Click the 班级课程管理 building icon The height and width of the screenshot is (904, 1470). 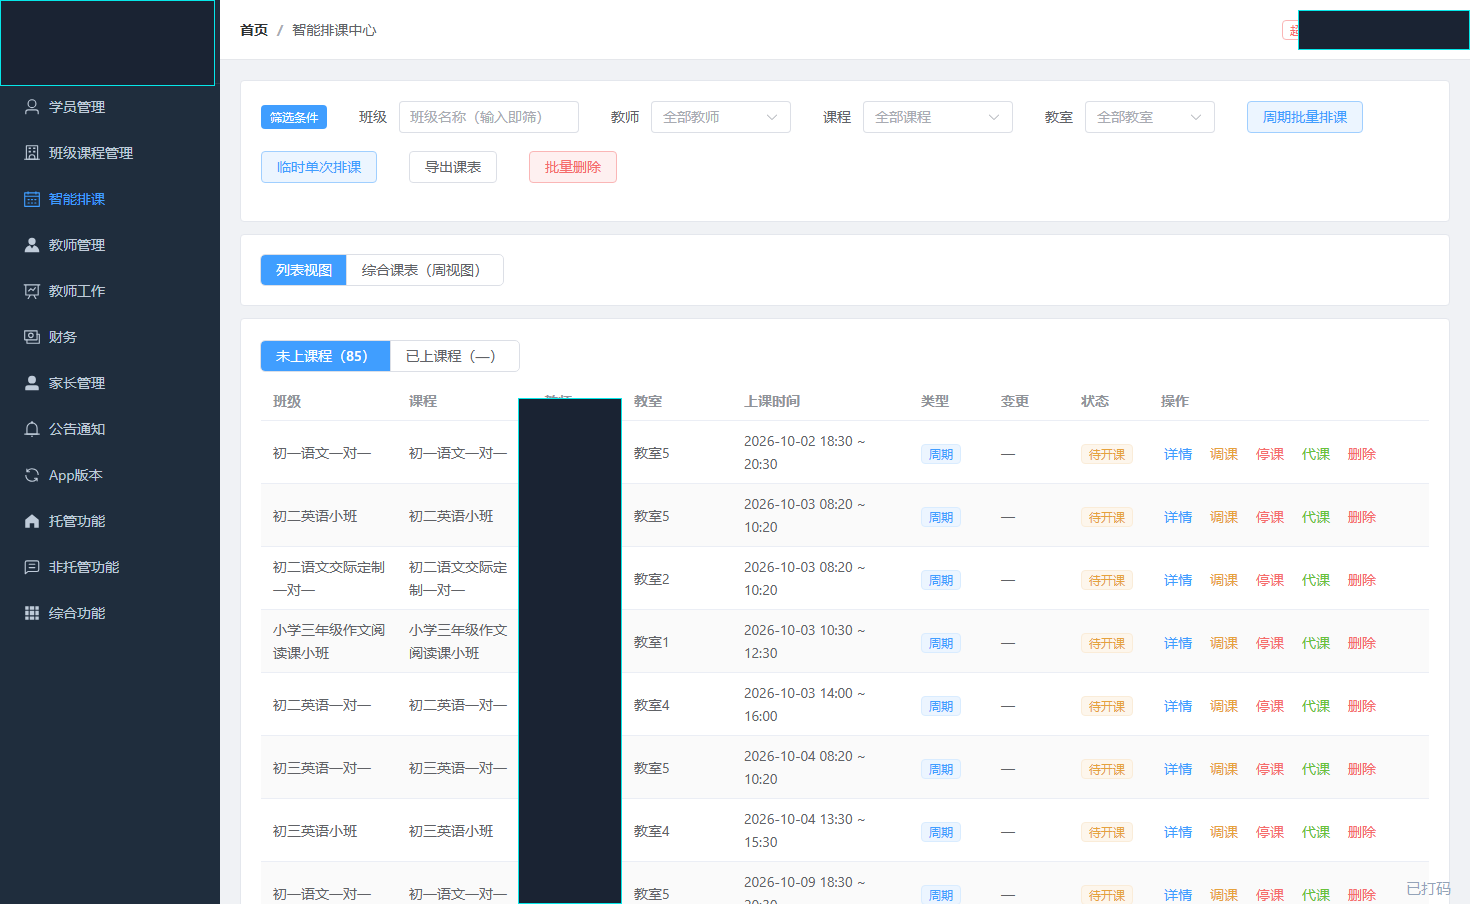pyautogui.click(x=32, y=153)
